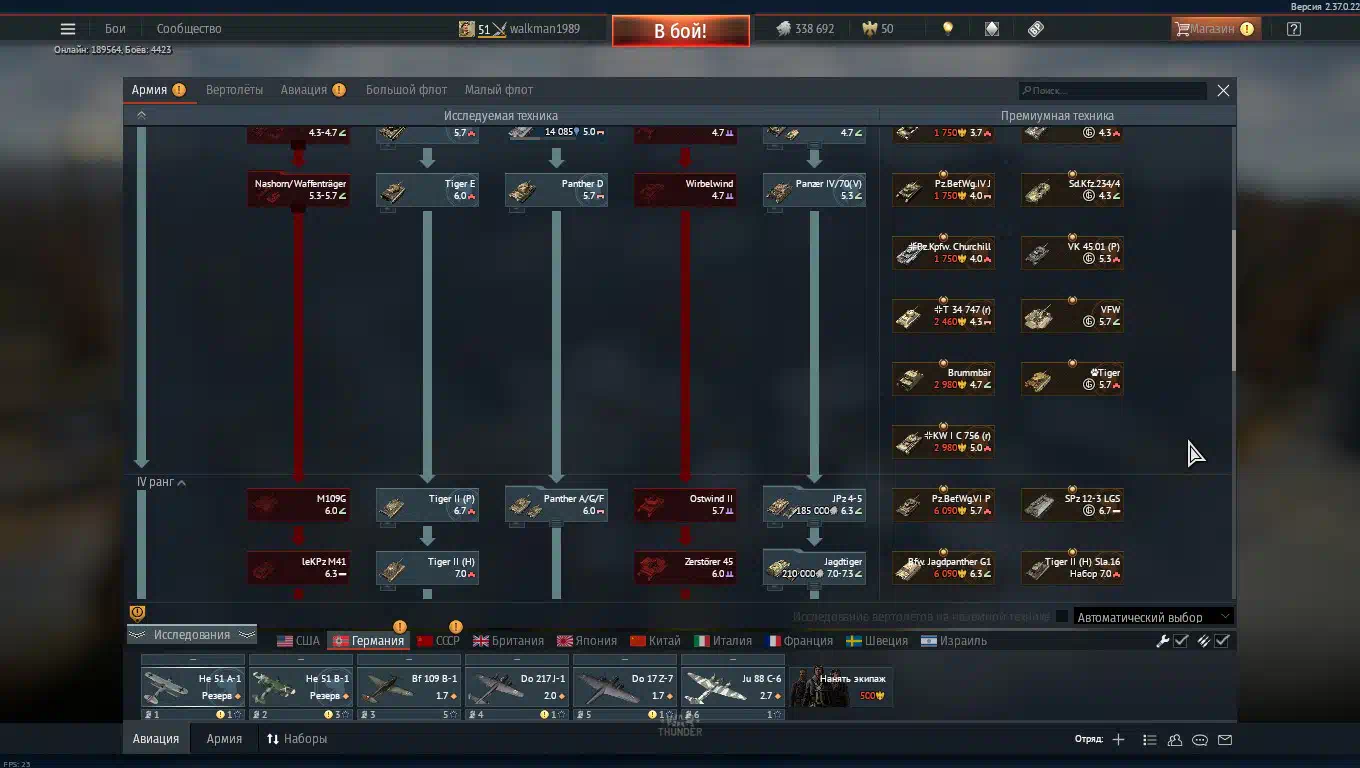Select Британия nation tab
This screenshot has height=768, width=1360.
(x=509, y=641)
